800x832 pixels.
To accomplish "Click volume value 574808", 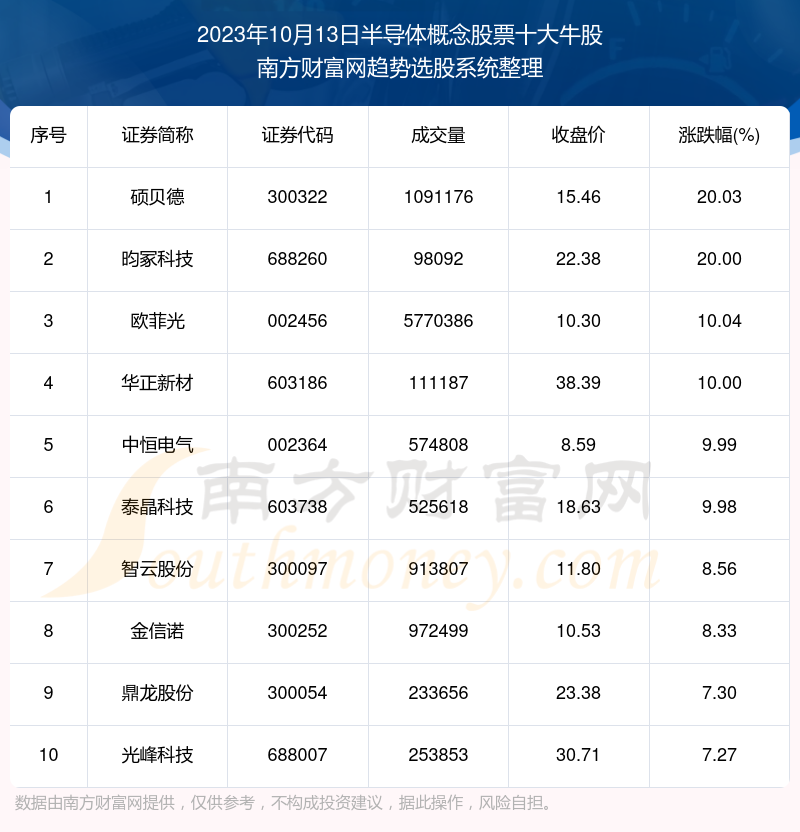I will tap(438, 445).
